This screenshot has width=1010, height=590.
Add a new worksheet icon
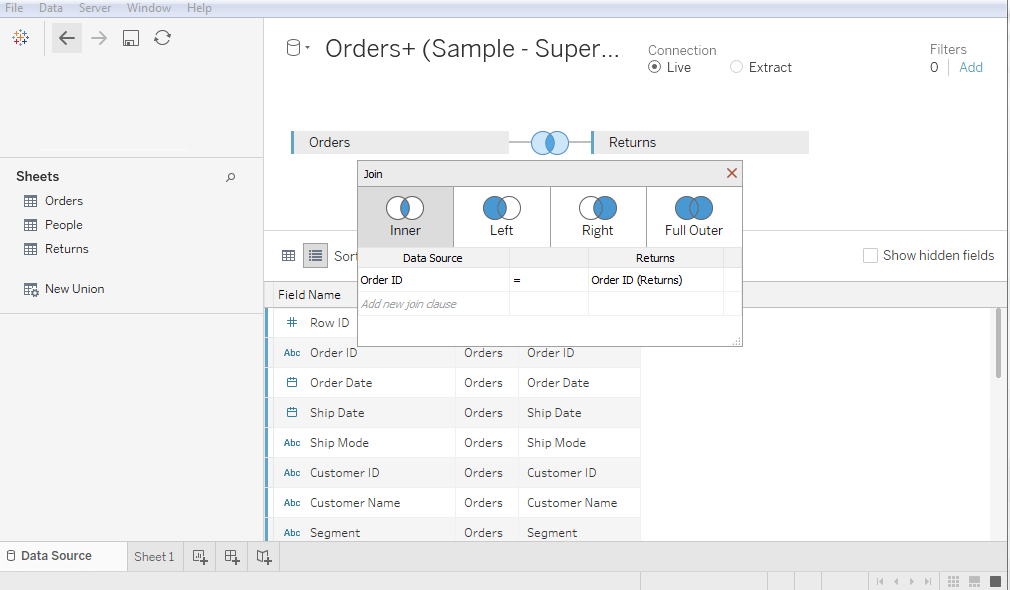pos(200,557)
